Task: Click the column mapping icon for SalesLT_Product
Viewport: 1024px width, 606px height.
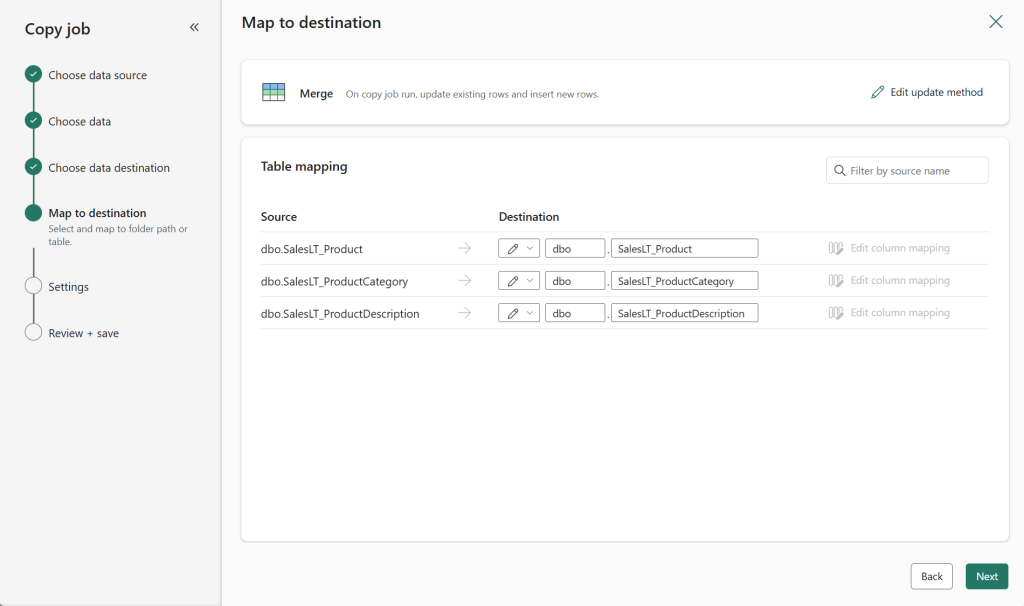Action: coord(836,248)
